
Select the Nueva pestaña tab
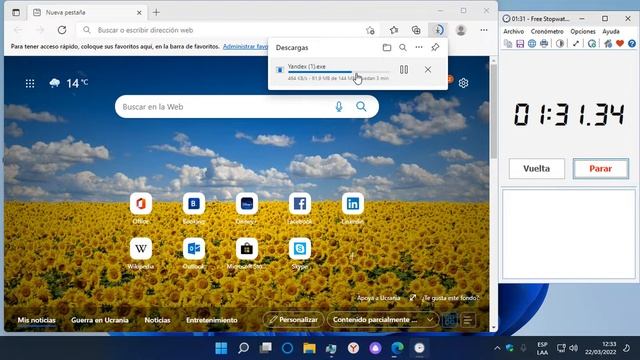[87, 13]
